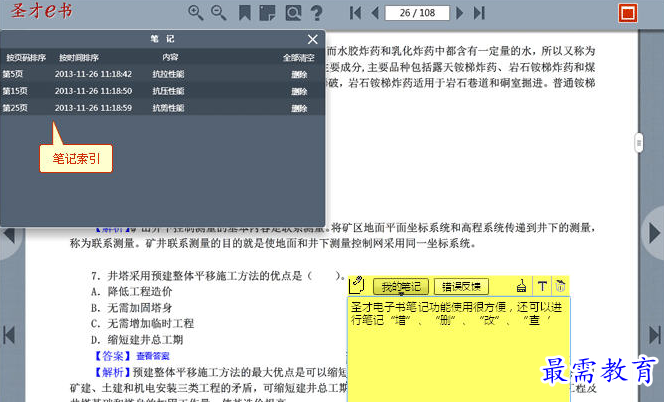
Task: Select option B. 无需加固塔身
Action: (132, 308)
